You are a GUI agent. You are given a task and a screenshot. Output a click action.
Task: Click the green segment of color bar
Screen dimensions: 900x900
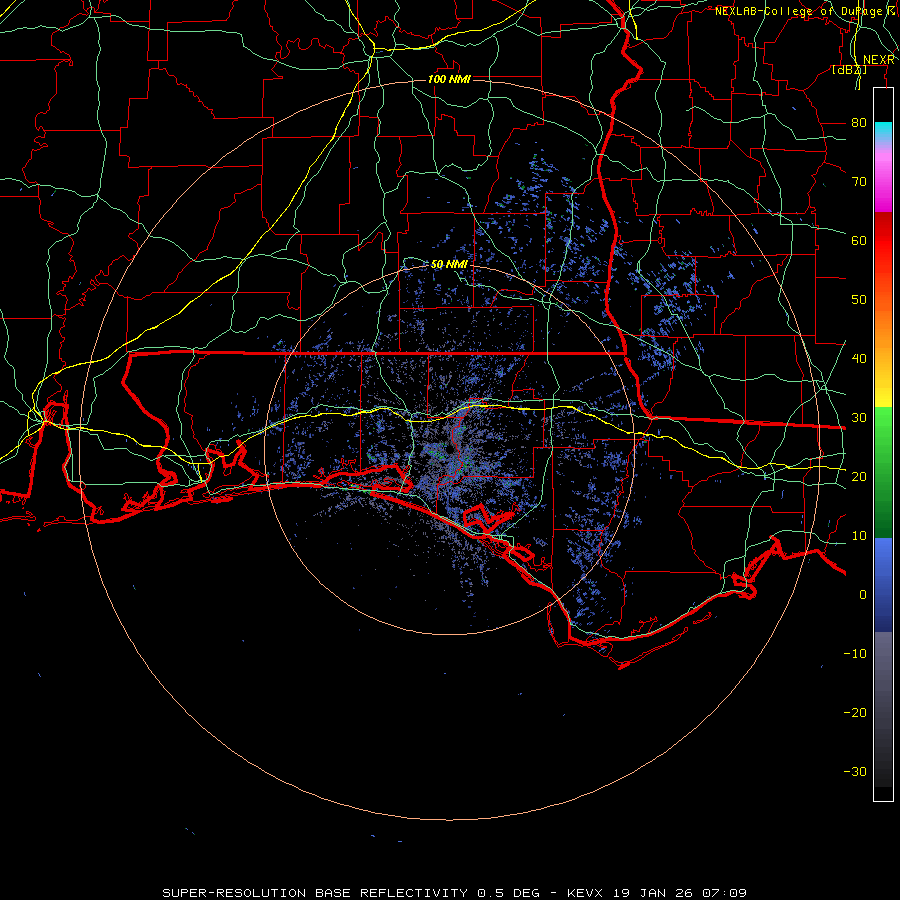point(883,472)
